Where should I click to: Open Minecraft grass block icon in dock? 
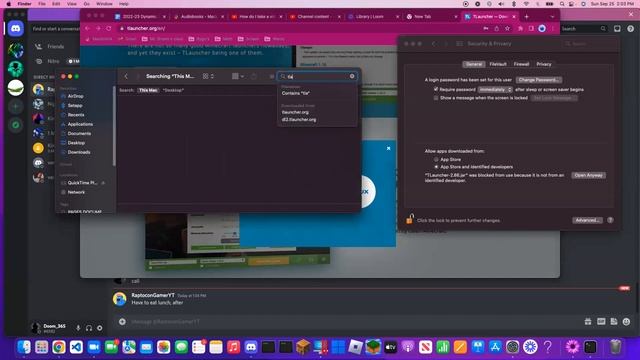pyautogui.click(x=373, y=347)
